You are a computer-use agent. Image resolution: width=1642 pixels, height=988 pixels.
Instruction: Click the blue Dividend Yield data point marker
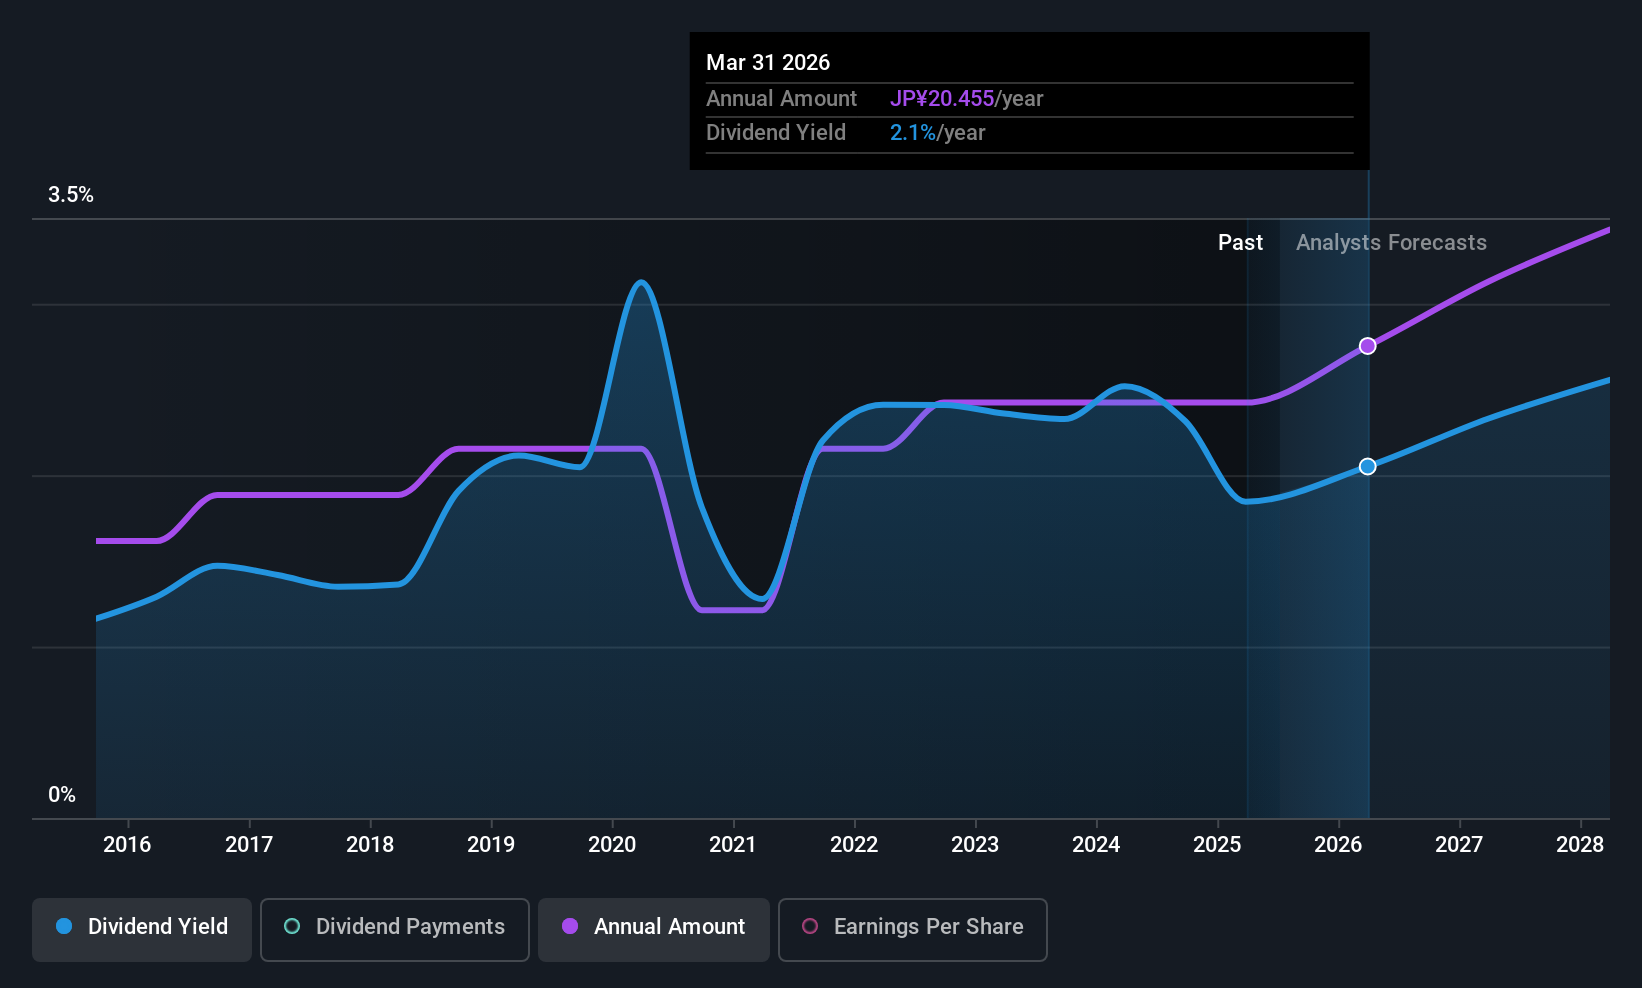tap(1367, 467)
